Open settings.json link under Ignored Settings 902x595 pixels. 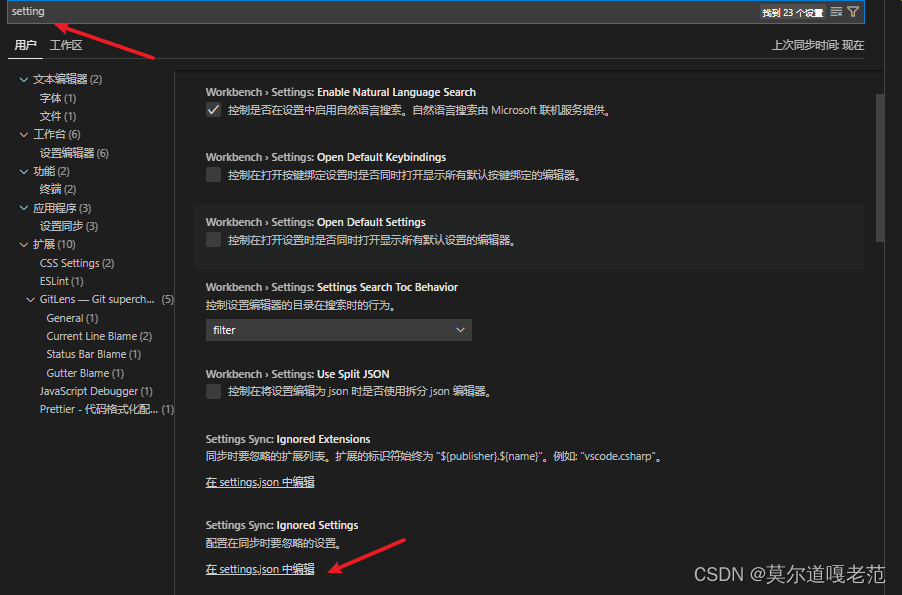260,569
